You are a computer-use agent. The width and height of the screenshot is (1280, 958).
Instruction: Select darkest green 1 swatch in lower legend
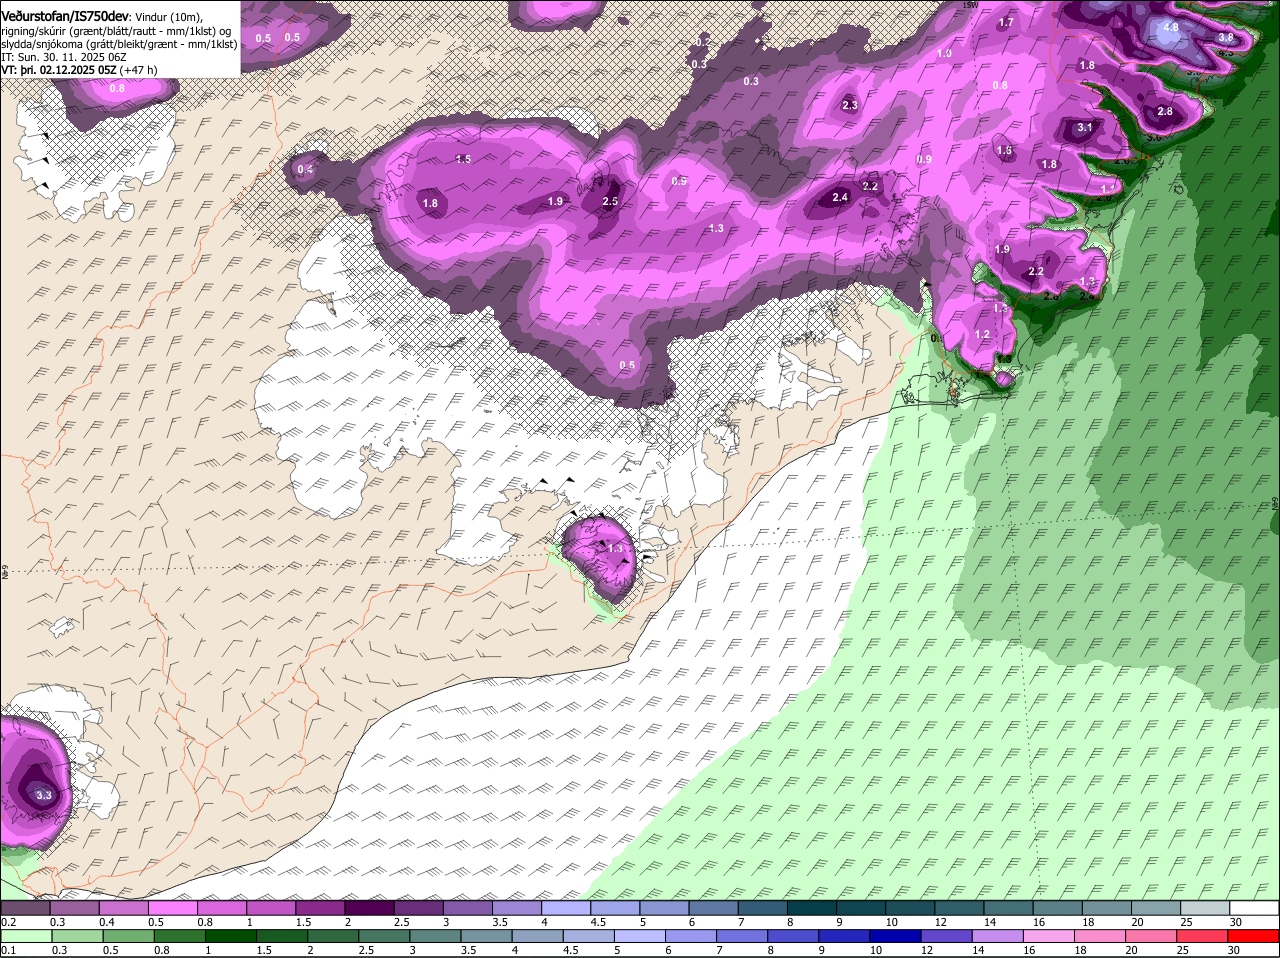pyautogui.click(x=231, y=936)
